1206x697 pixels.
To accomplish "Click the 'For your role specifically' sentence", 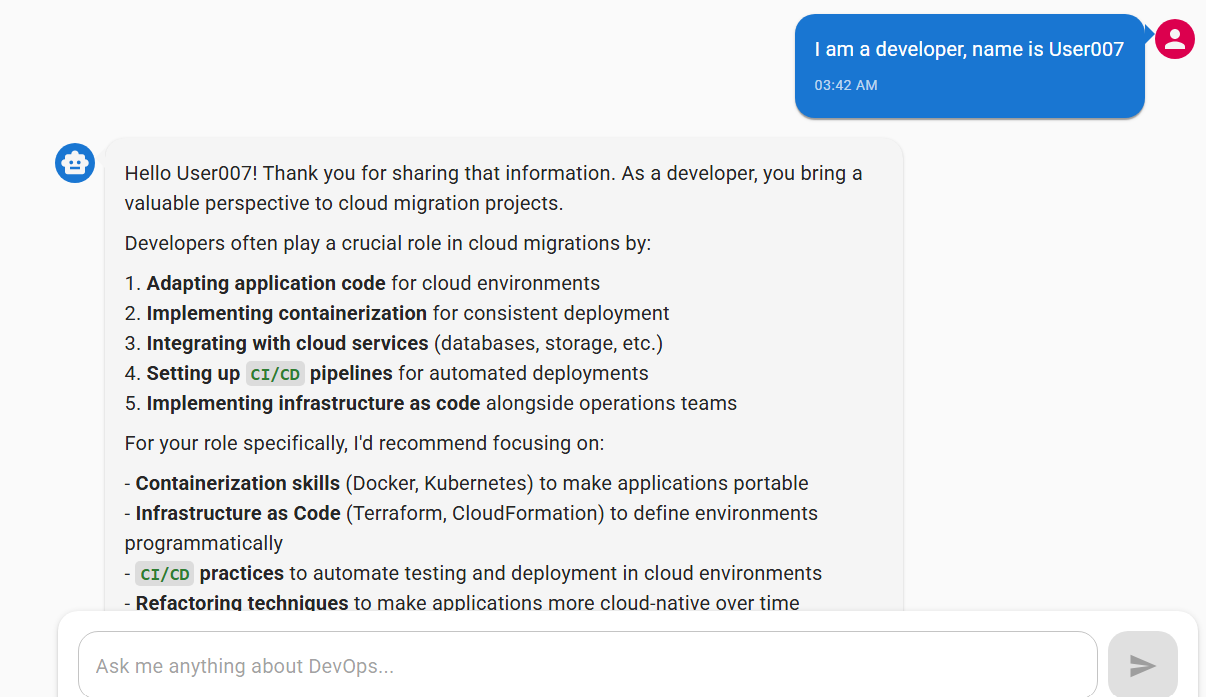I will [x=364, y=443].
